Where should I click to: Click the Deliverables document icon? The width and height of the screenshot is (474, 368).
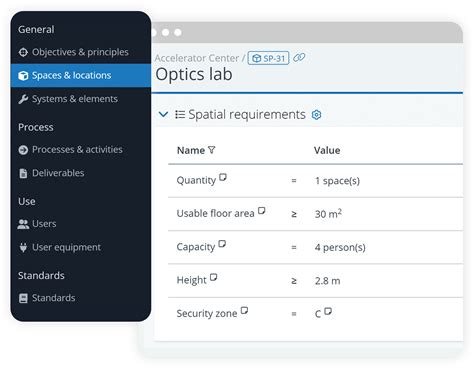(23, 173)
